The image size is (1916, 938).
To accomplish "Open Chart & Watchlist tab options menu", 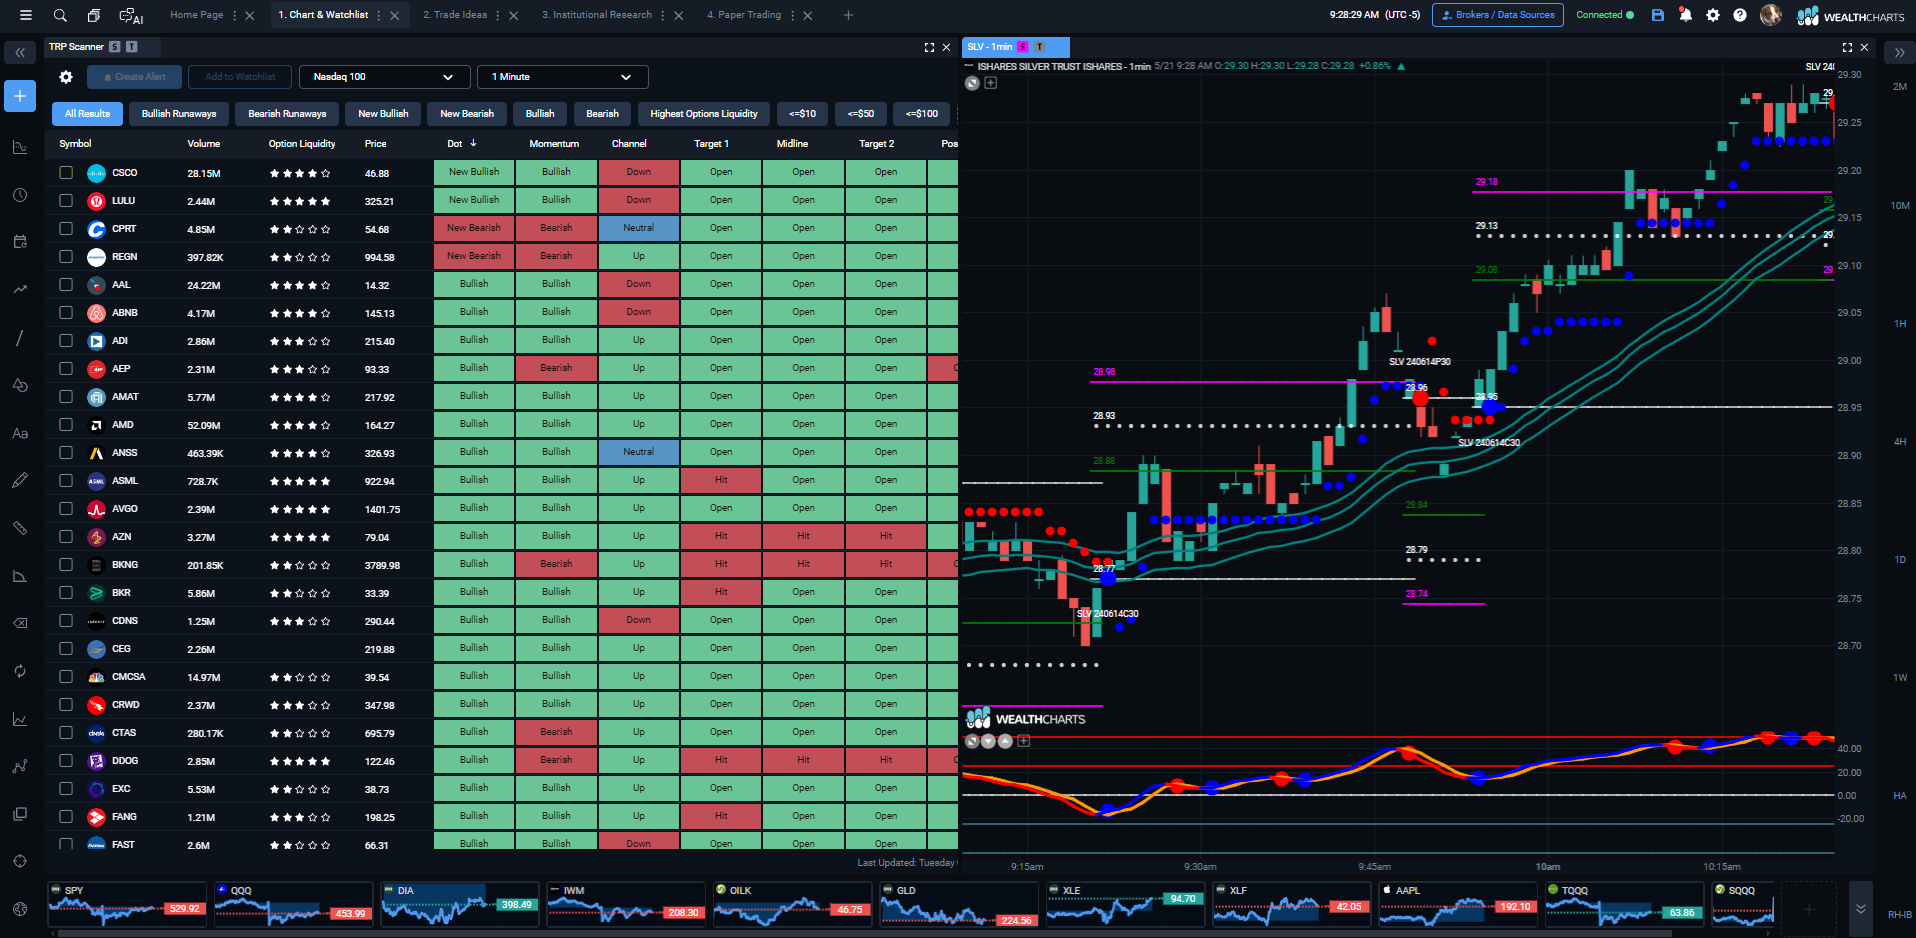I will [380, 15].
